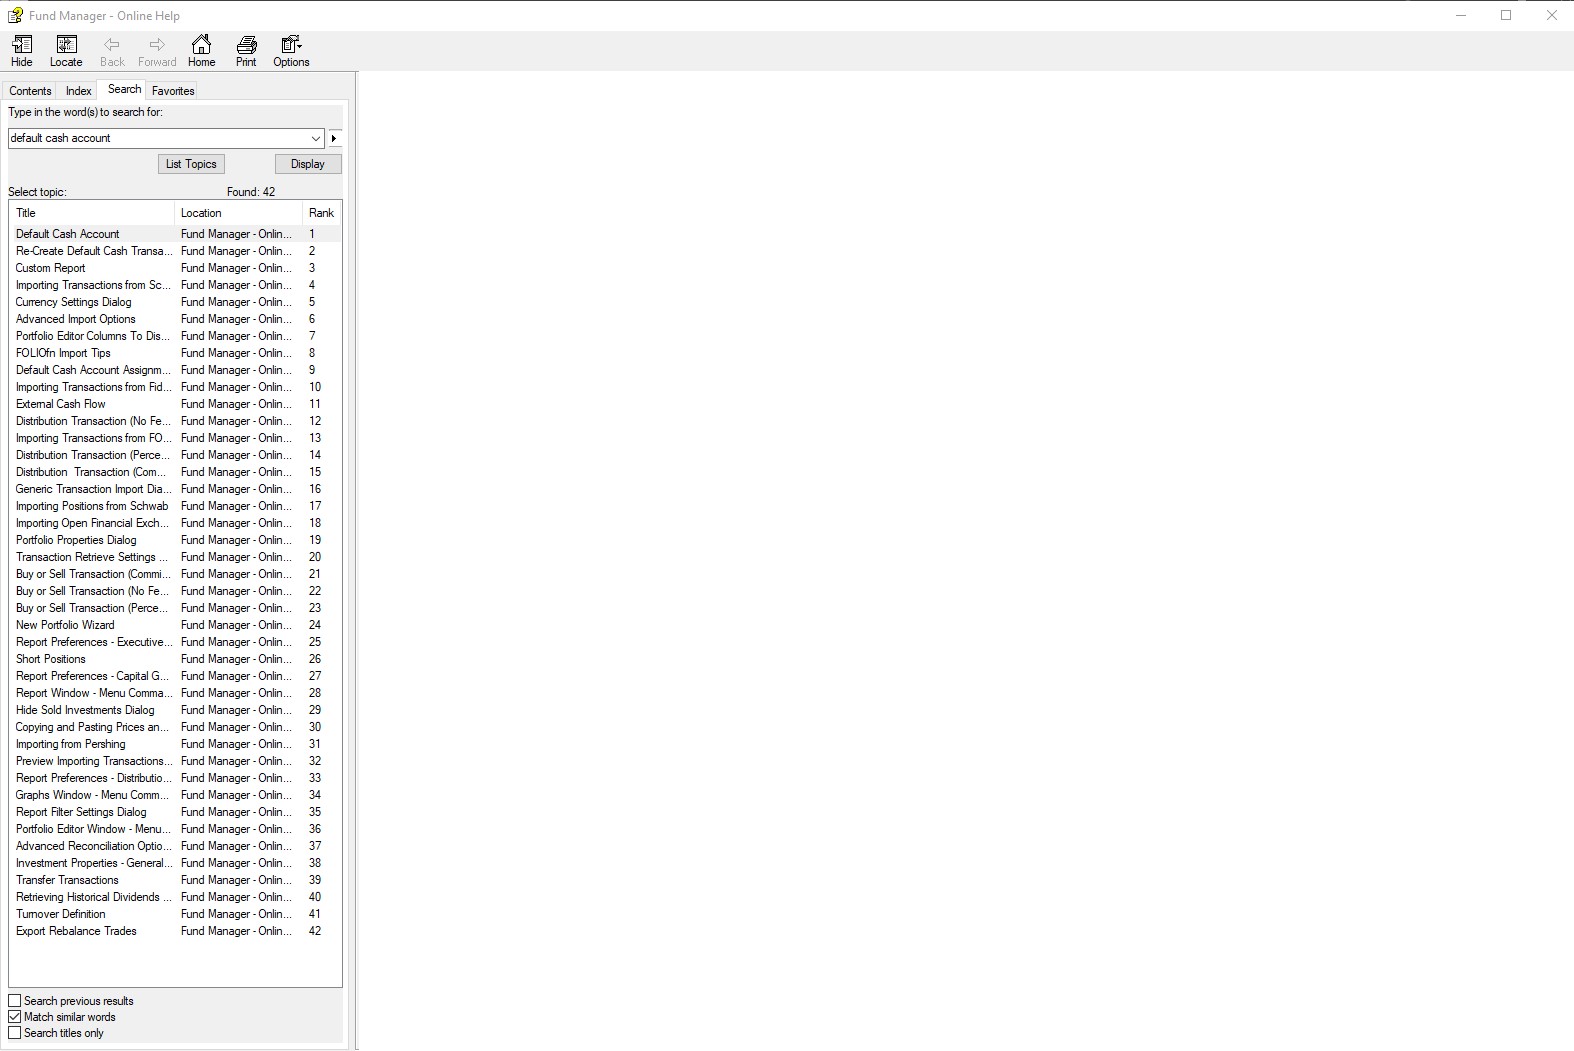Uncheck Match similar words checkbox
This screenshot has width=1574, height=1051.
[x=15, y=1017]
